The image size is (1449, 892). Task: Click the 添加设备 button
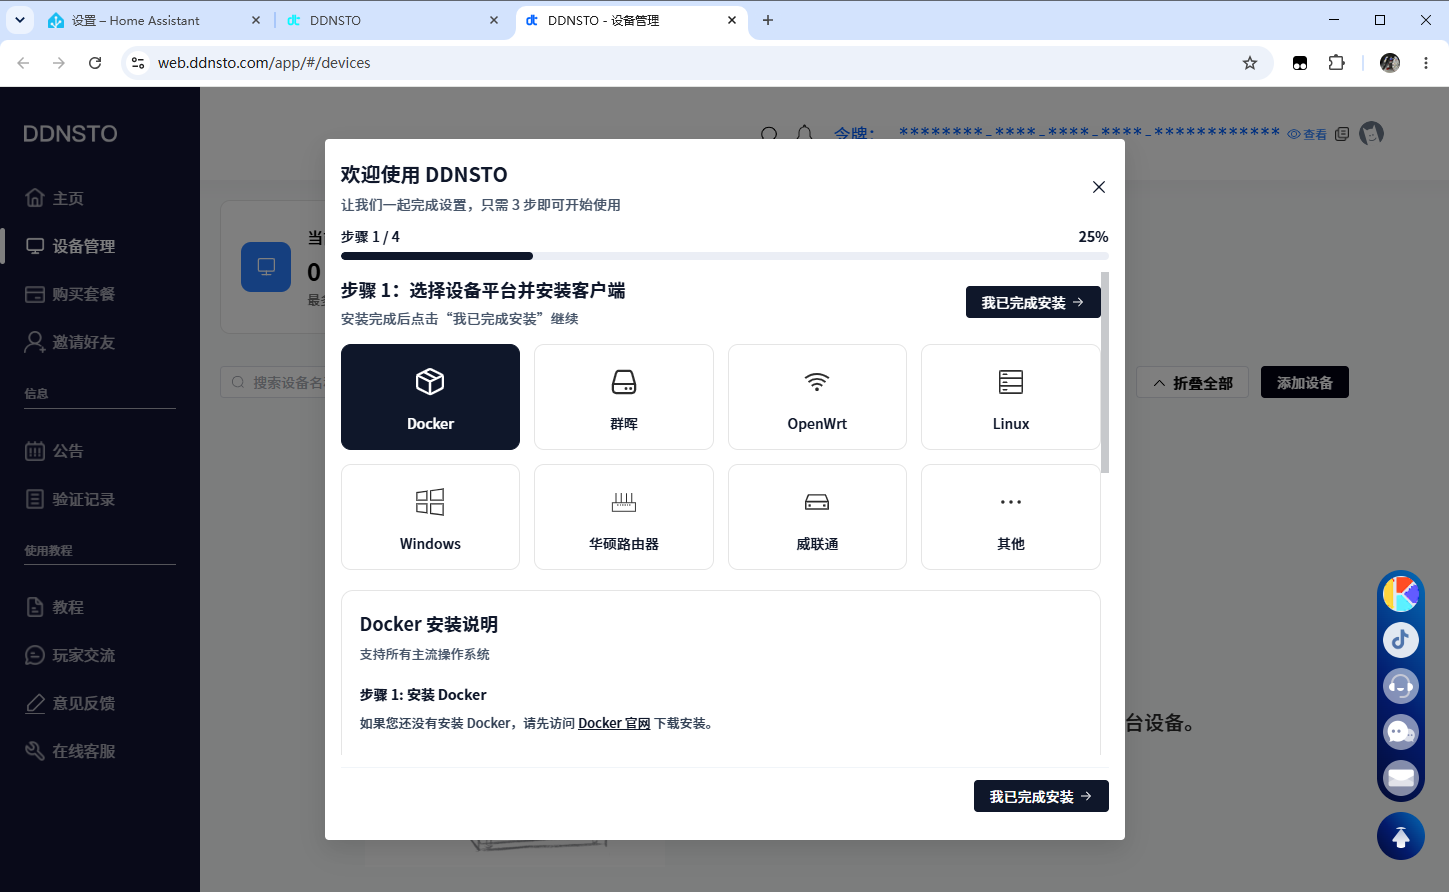coord(1305,382)
